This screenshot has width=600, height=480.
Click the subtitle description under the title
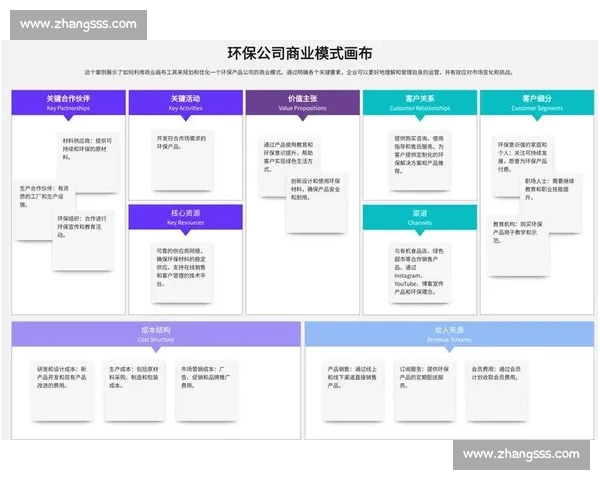pyautogui.click(x=299, y=72)
